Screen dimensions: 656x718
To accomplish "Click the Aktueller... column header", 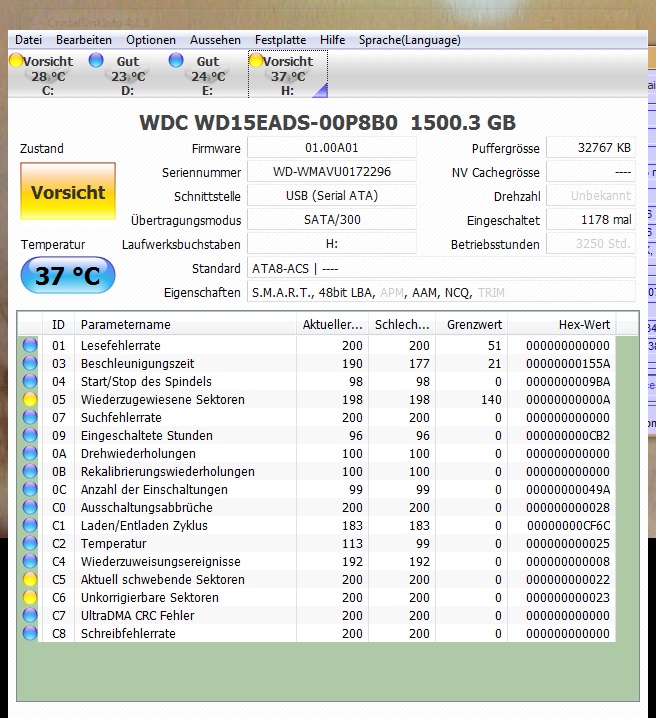I will (x=333, y=325).
